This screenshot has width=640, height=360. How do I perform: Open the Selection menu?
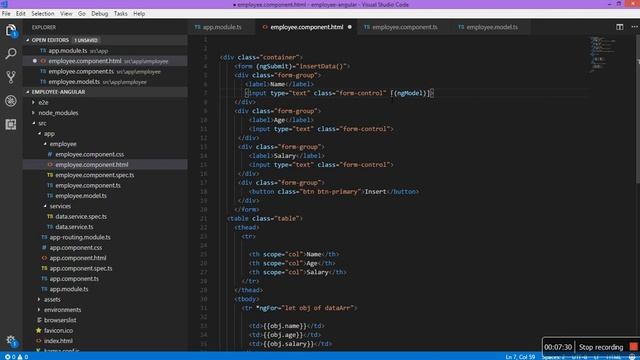(x=42, y=13)
